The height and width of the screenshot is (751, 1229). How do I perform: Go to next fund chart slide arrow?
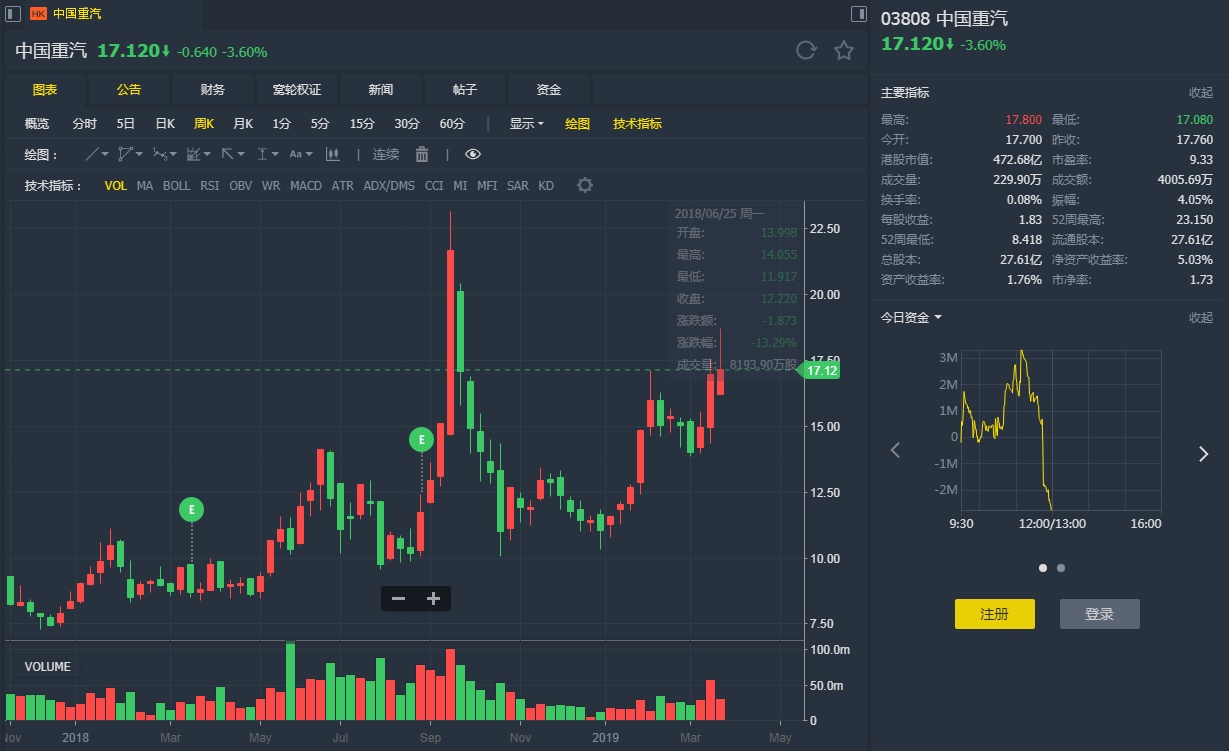click(1203, 454)
